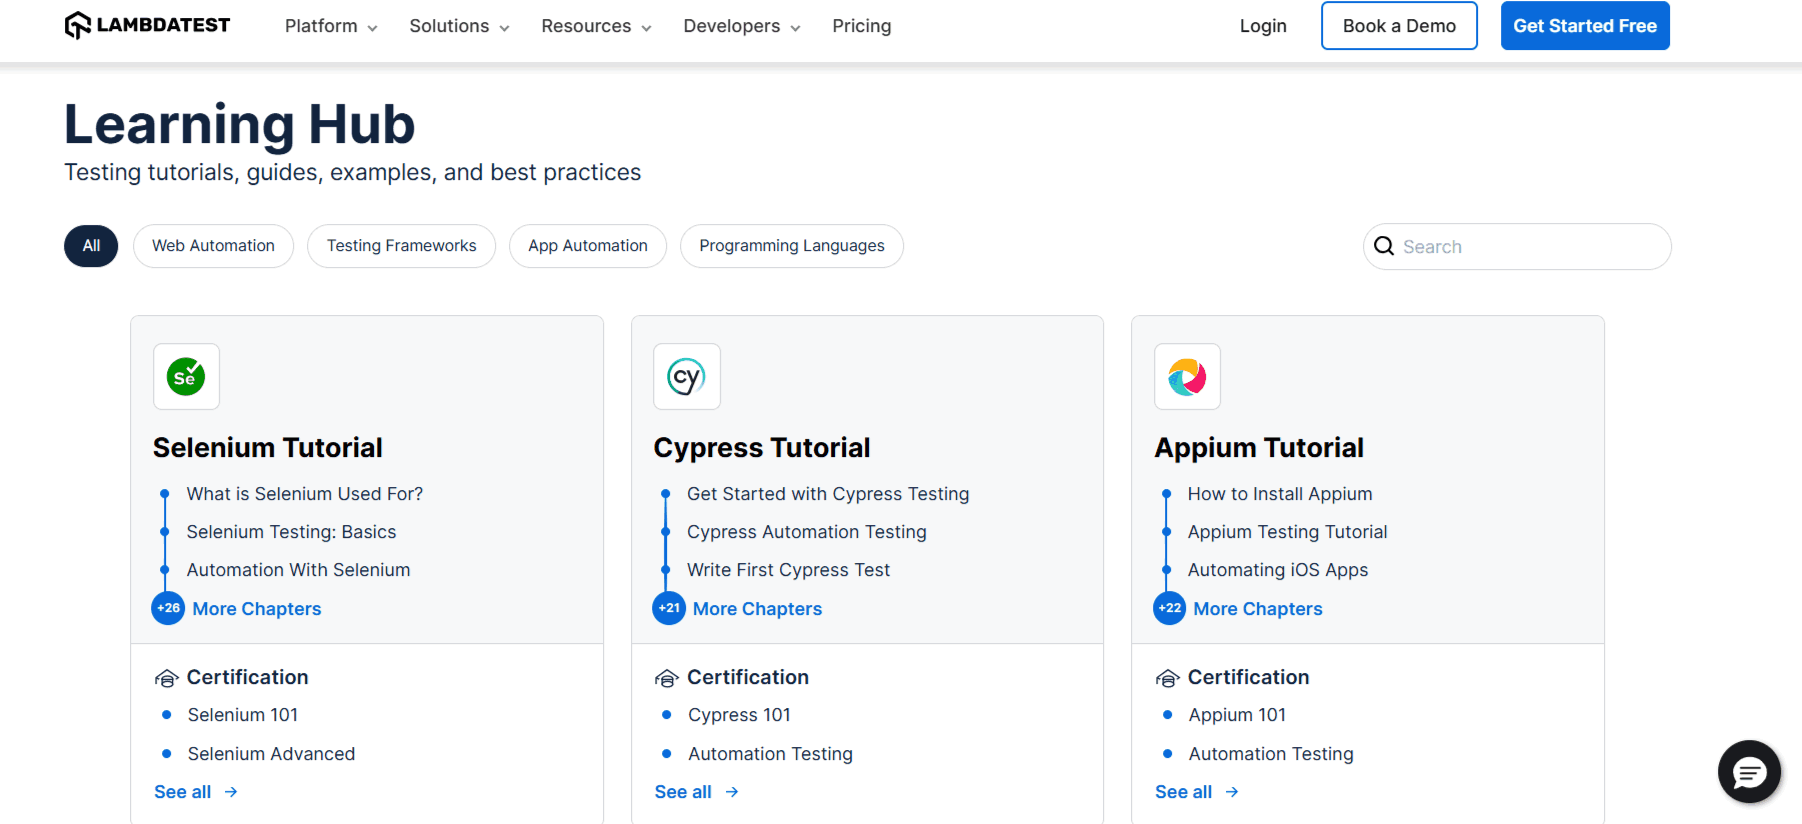The image size is (1802, 824).
Task: Open Appium More Chapters link
Action: (1258, 609)
